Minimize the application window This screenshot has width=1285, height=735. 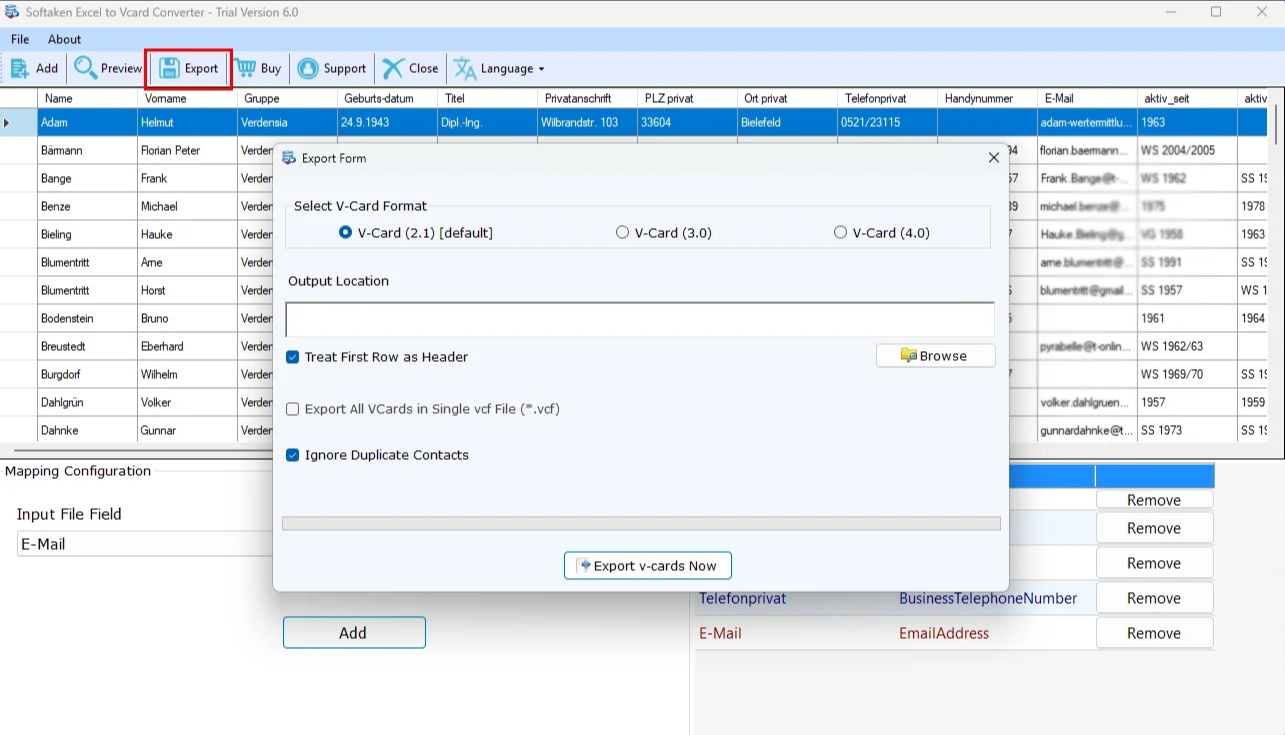tap(1172, 12)
